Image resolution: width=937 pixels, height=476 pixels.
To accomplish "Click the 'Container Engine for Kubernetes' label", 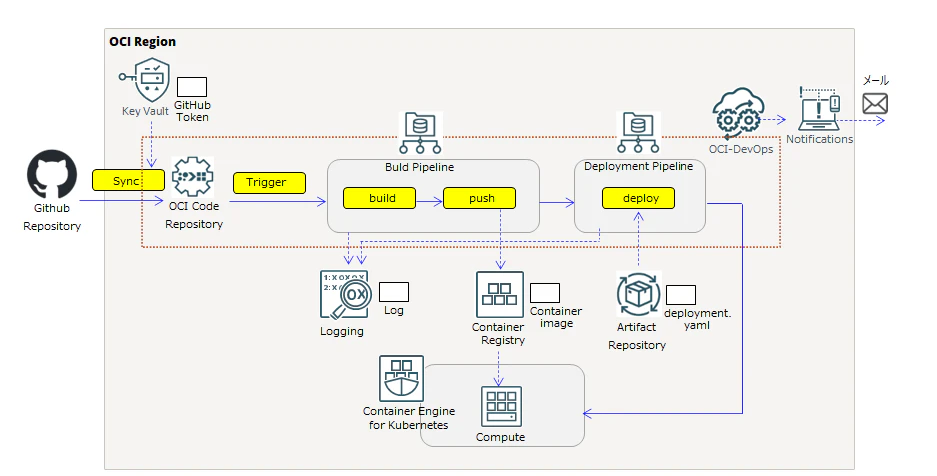I will pyautogui.click(x=409, y=418).
